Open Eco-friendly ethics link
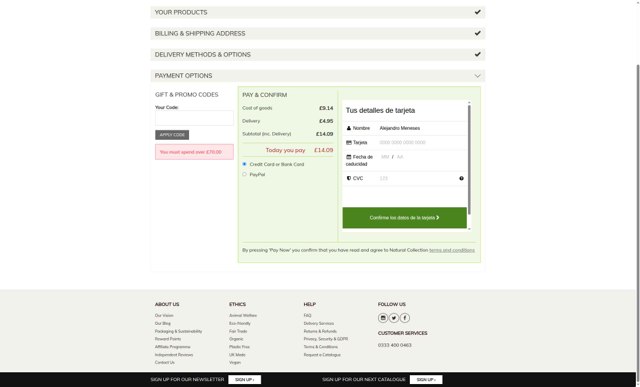 pyautogui.click(x=240, y=323)
